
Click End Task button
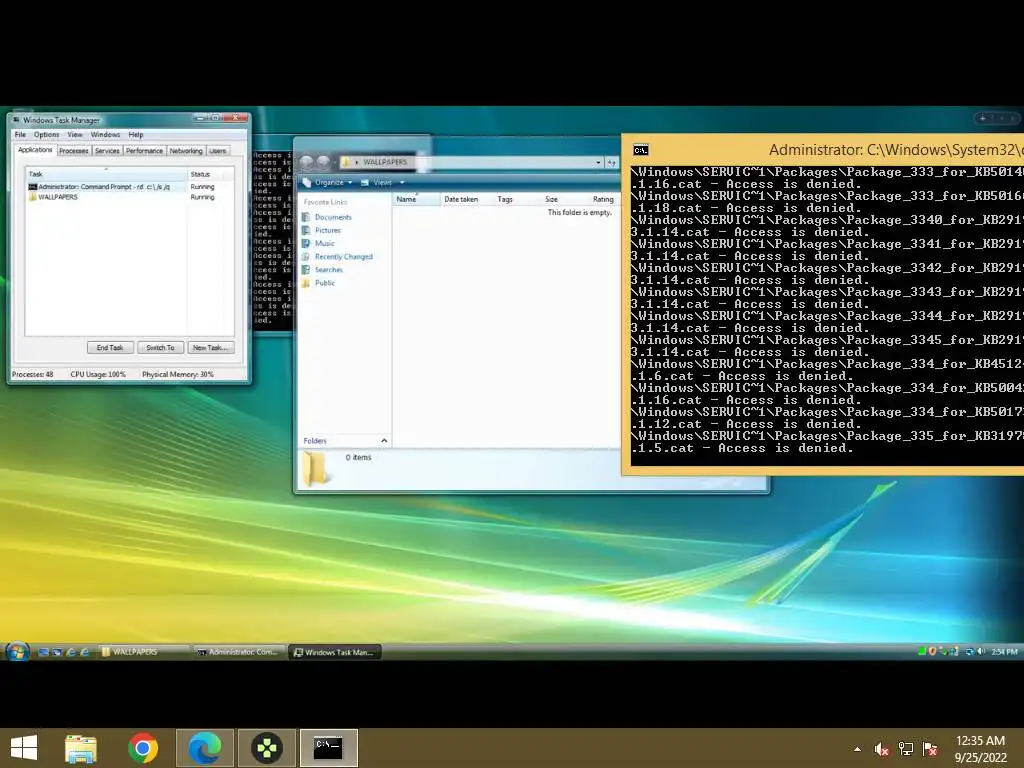(110, 347)
